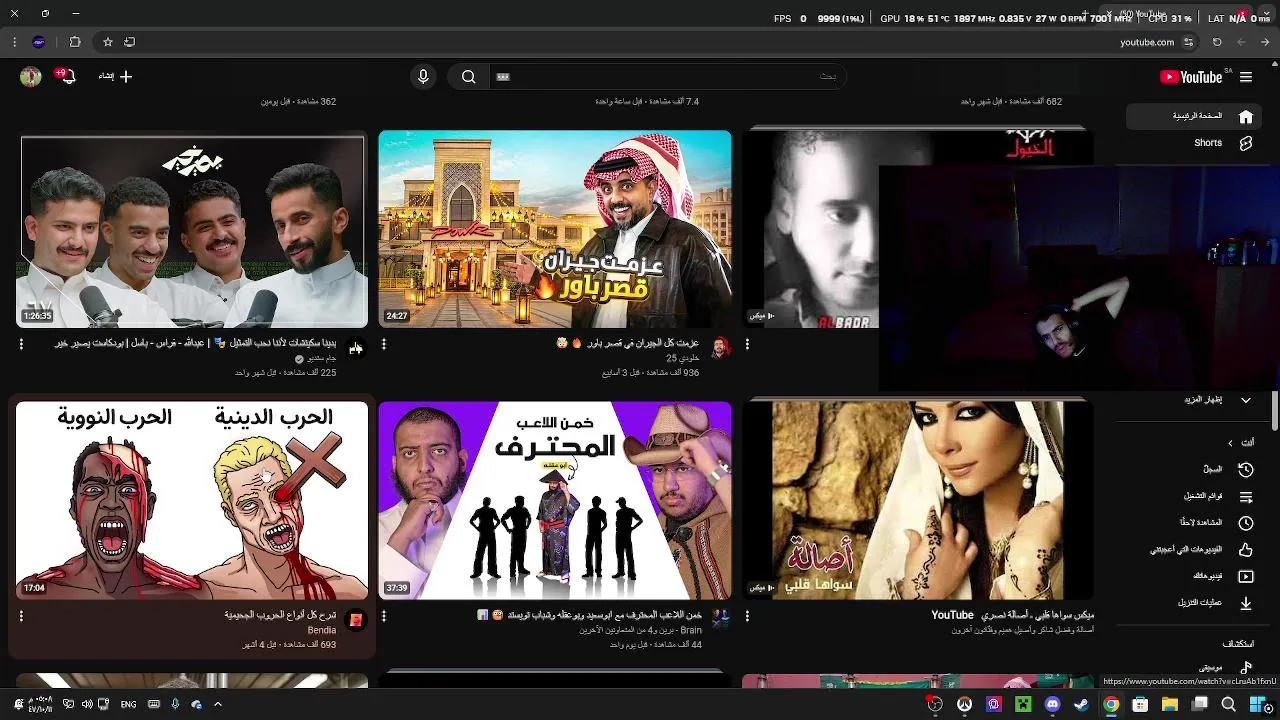Open Minecraft creeper icon in taskbar
Viewport: 1280px width, 720px height.
pos(1023,704)
